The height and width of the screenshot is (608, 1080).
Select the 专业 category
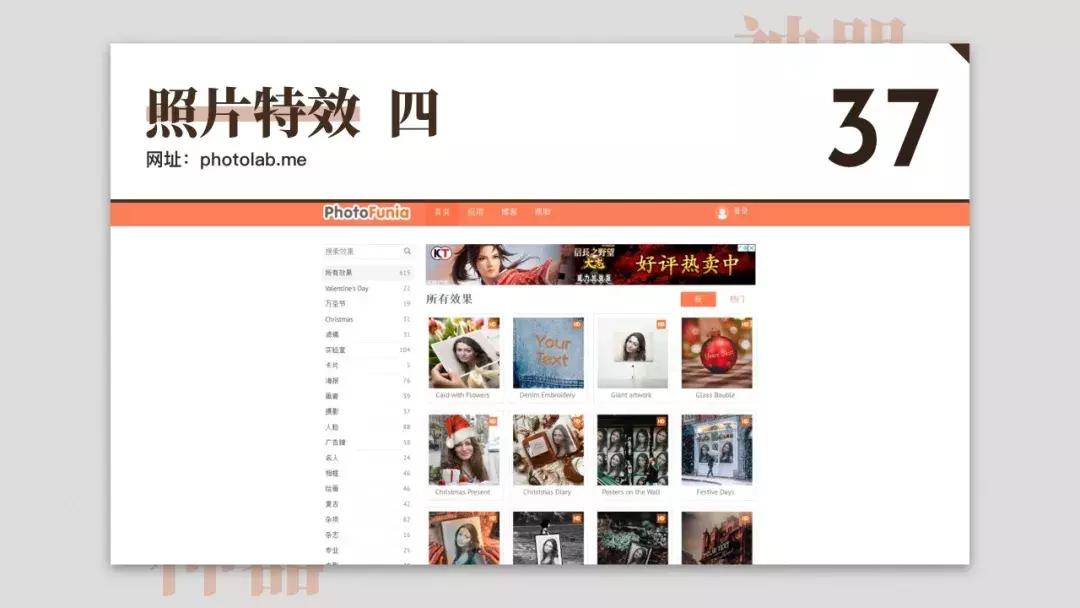[x=368, y=550]
